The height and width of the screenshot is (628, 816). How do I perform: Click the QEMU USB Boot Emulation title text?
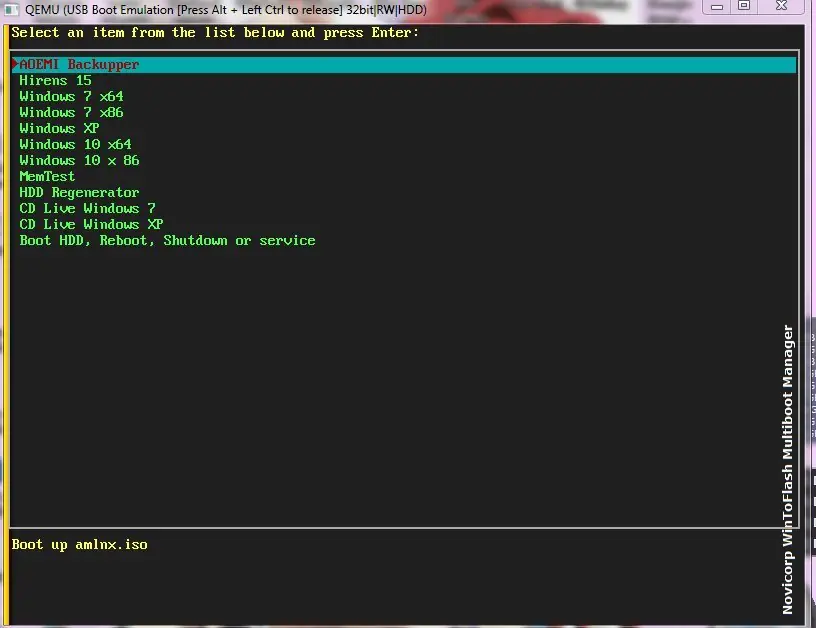226,10
